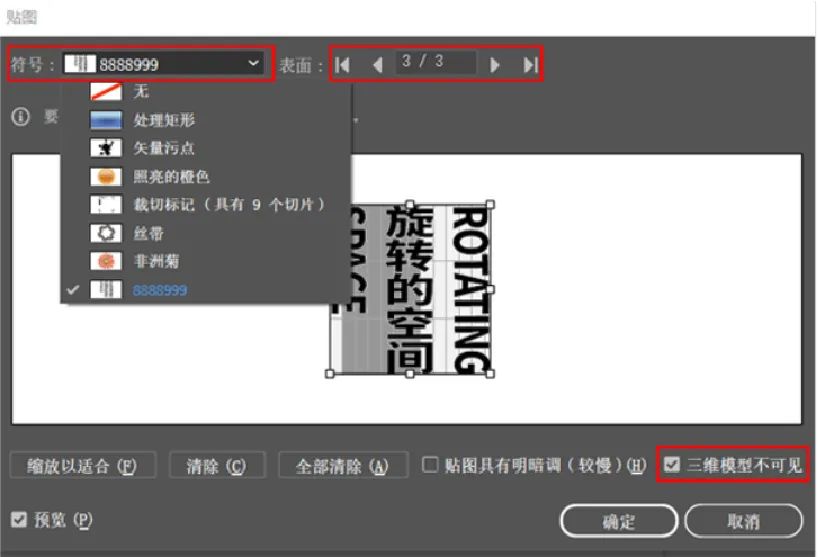Toggle the 预览 preview checkbox

[19, 519]
